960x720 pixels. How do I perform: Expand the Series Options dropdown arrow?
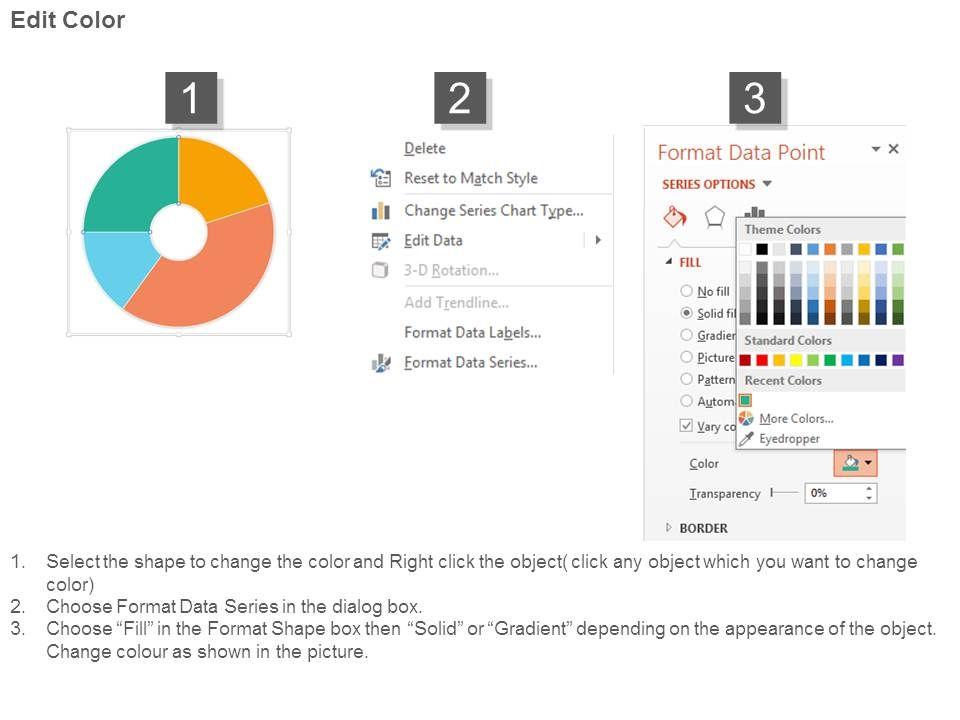768,184
